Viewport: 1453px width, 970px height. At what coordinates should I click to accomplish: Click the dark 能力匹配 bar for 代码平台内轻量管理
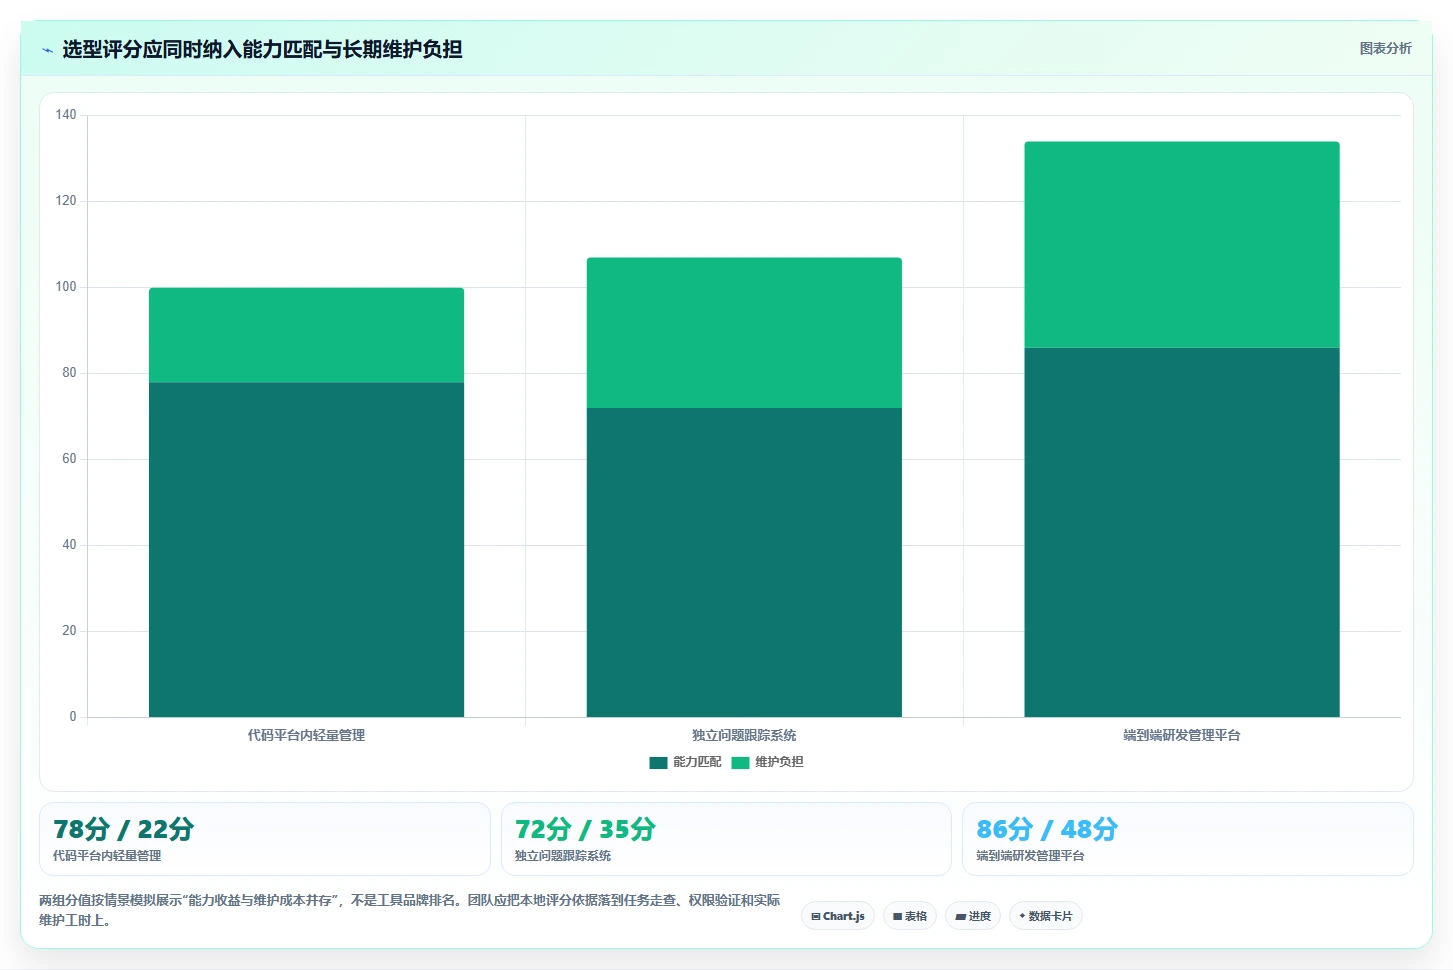tap(306, 549)
